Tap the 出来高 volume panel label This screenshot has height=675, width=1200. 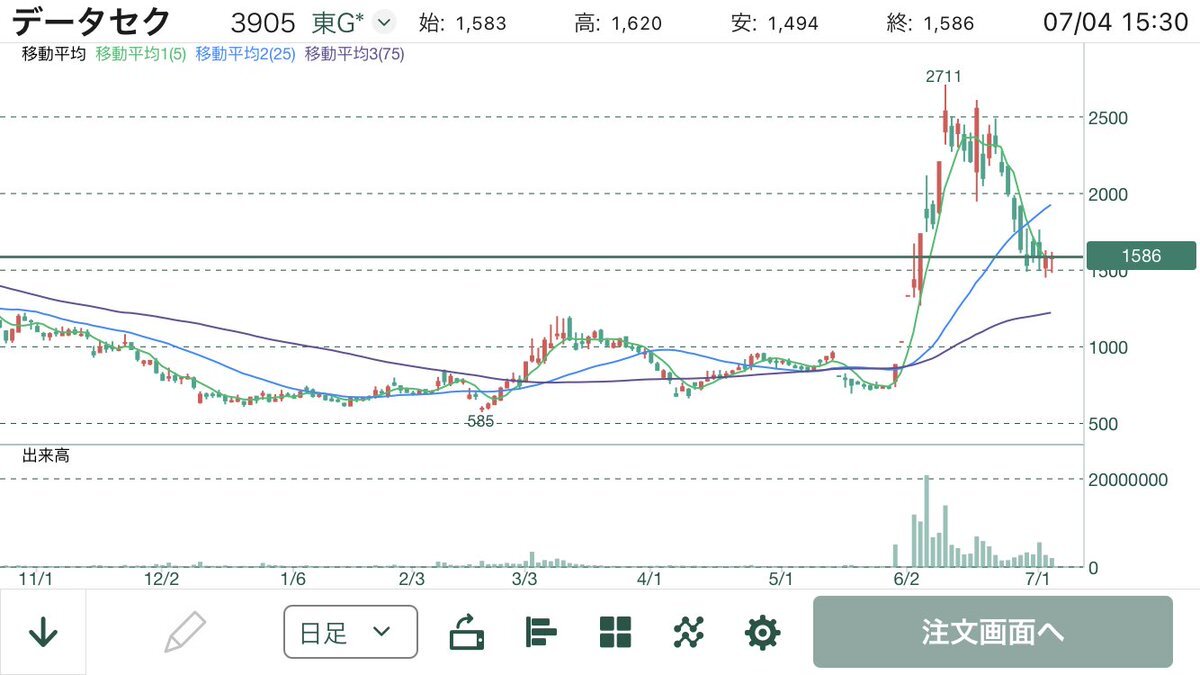tap(46, 457)
